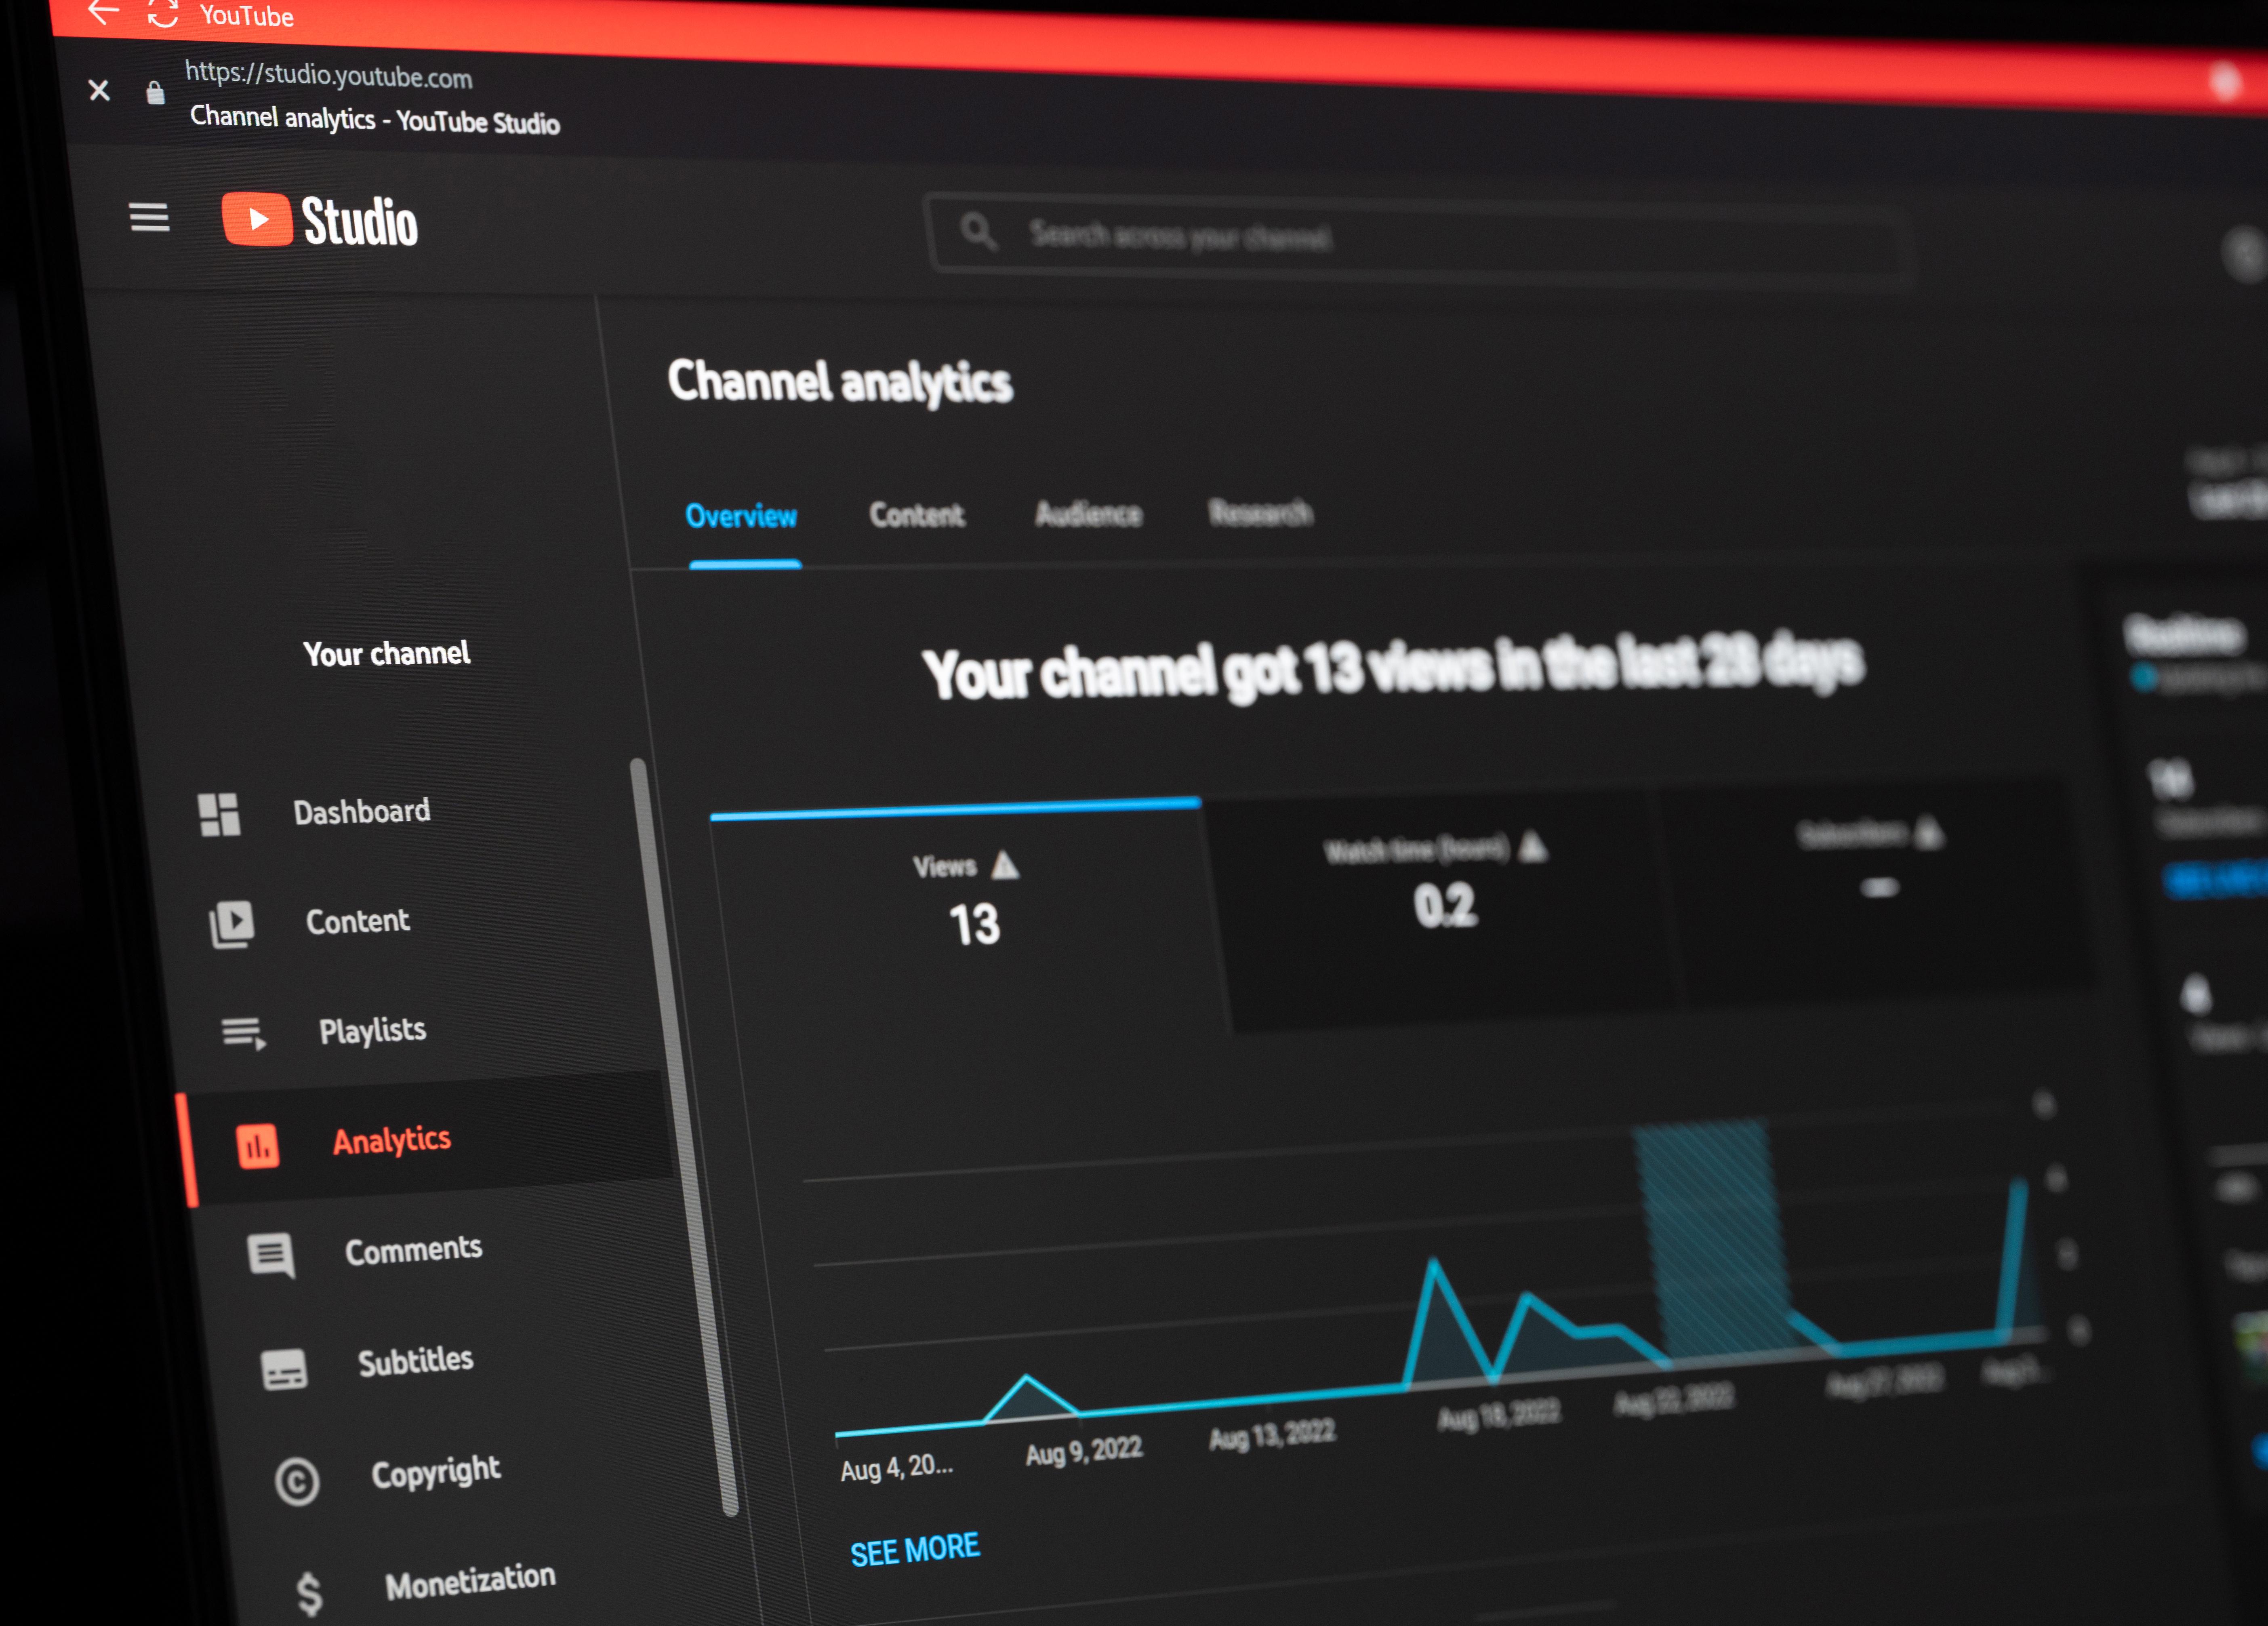The height and width of the screenshot is (1626, 2268).
Task: Open the Comments speech bubble icon
Action: [x=271, y=1256]
